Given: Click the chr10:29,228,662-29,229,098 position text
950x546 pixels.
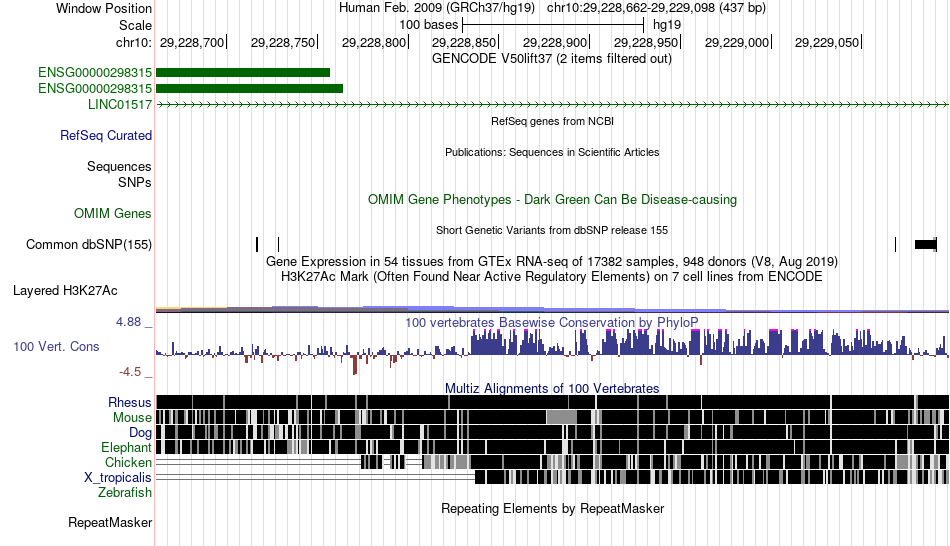Looking at the screenshot, I should tap(656, 8).
